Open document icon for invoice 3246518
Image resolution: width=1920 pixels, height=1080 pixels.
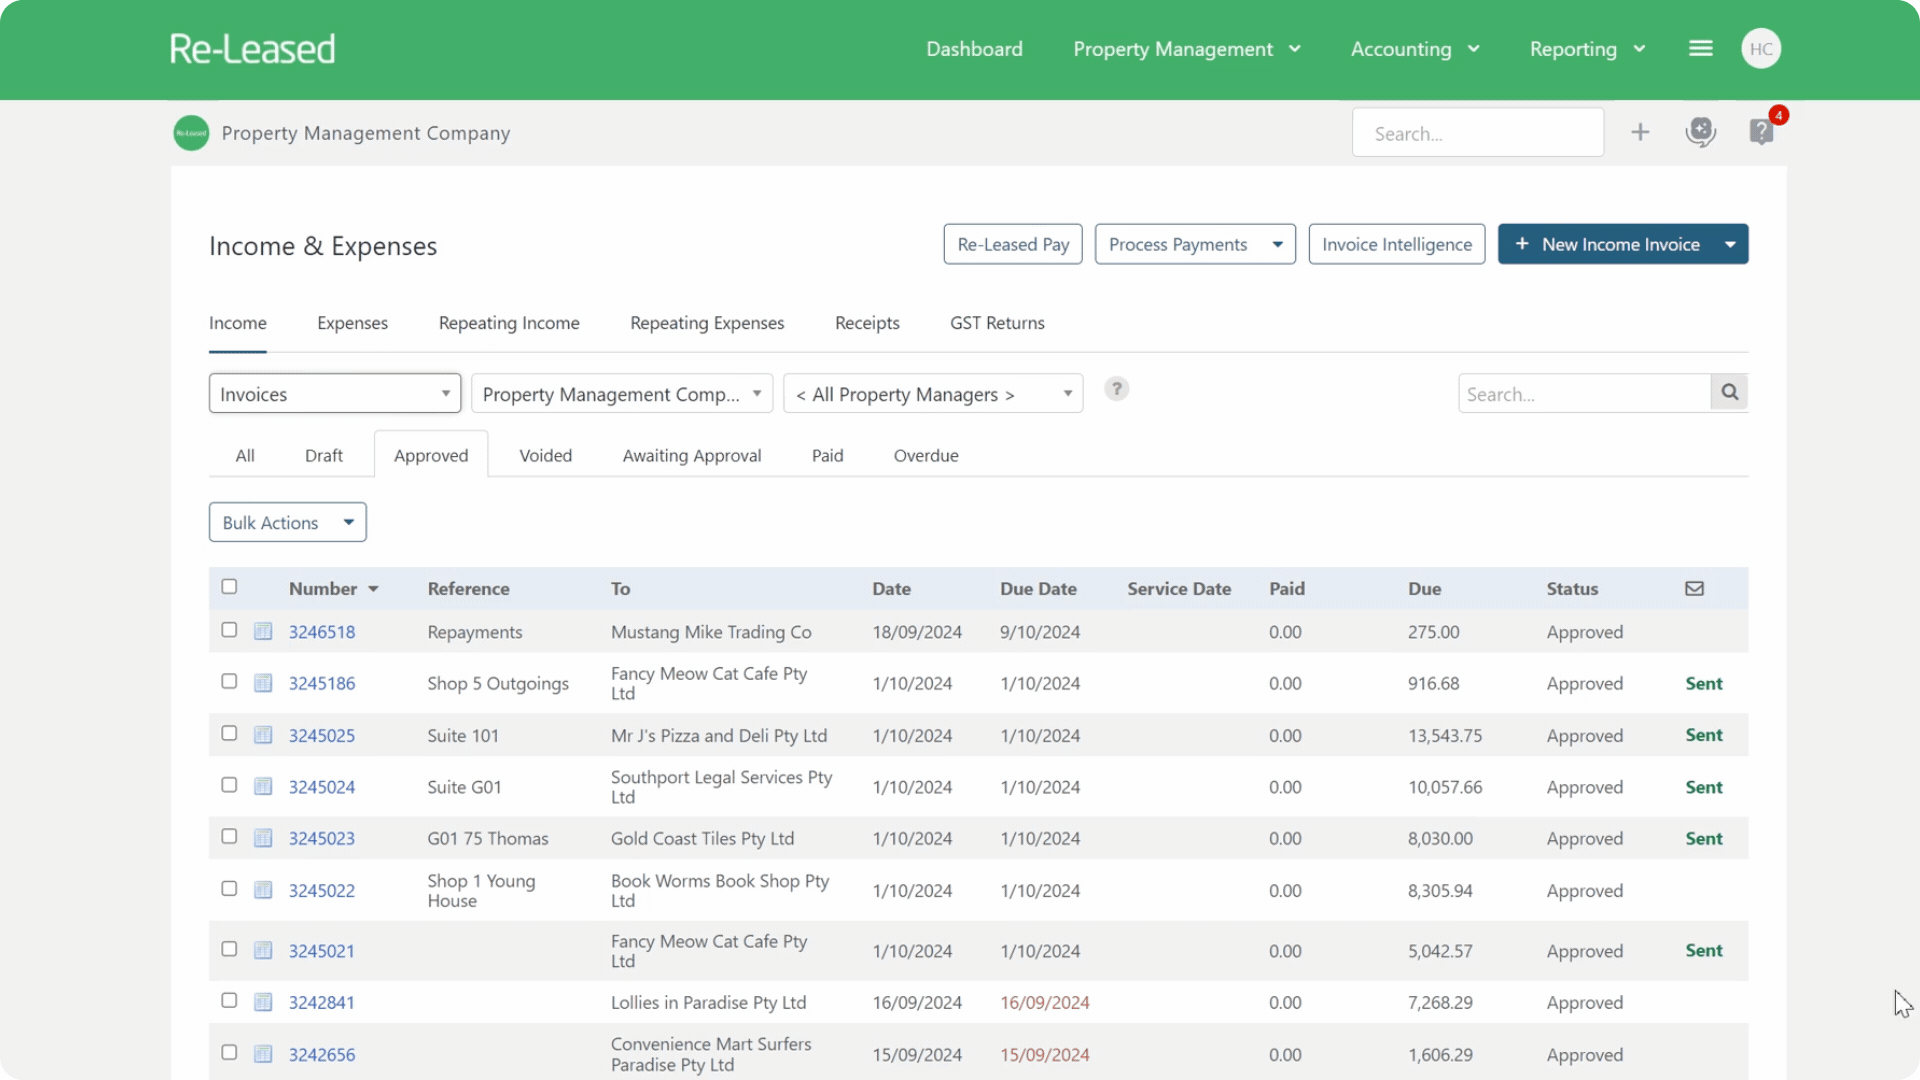point(263,631)
